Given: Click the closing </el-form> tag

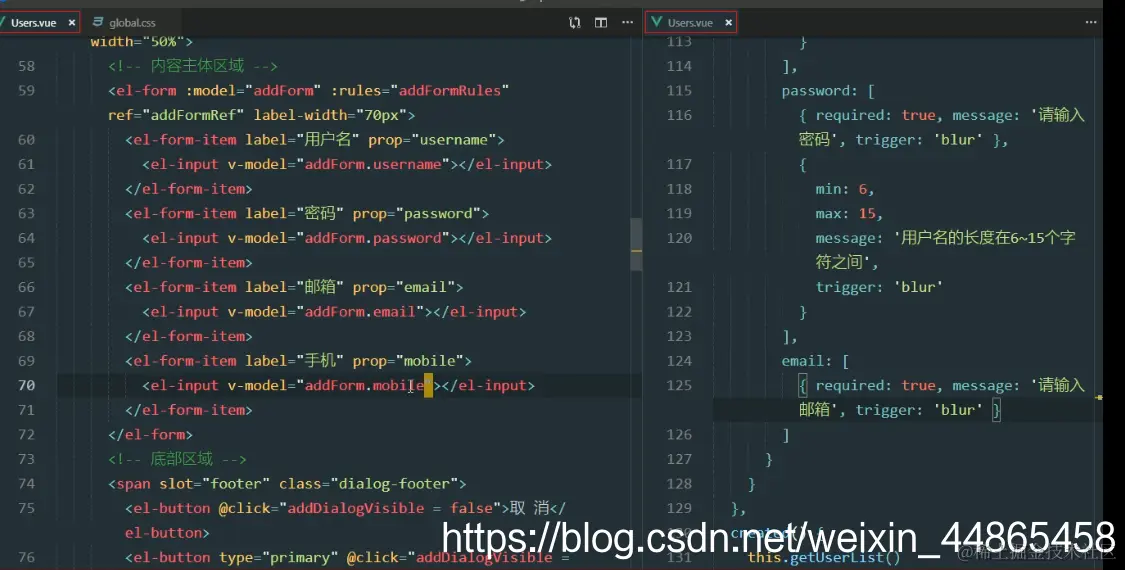Looking at the screenshot, I should point(150,434).
